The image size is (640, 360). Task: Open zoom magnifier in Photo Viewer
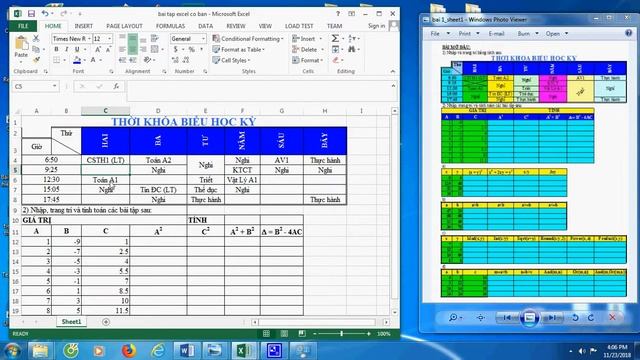pyautogui.click(x=454, y=317)
